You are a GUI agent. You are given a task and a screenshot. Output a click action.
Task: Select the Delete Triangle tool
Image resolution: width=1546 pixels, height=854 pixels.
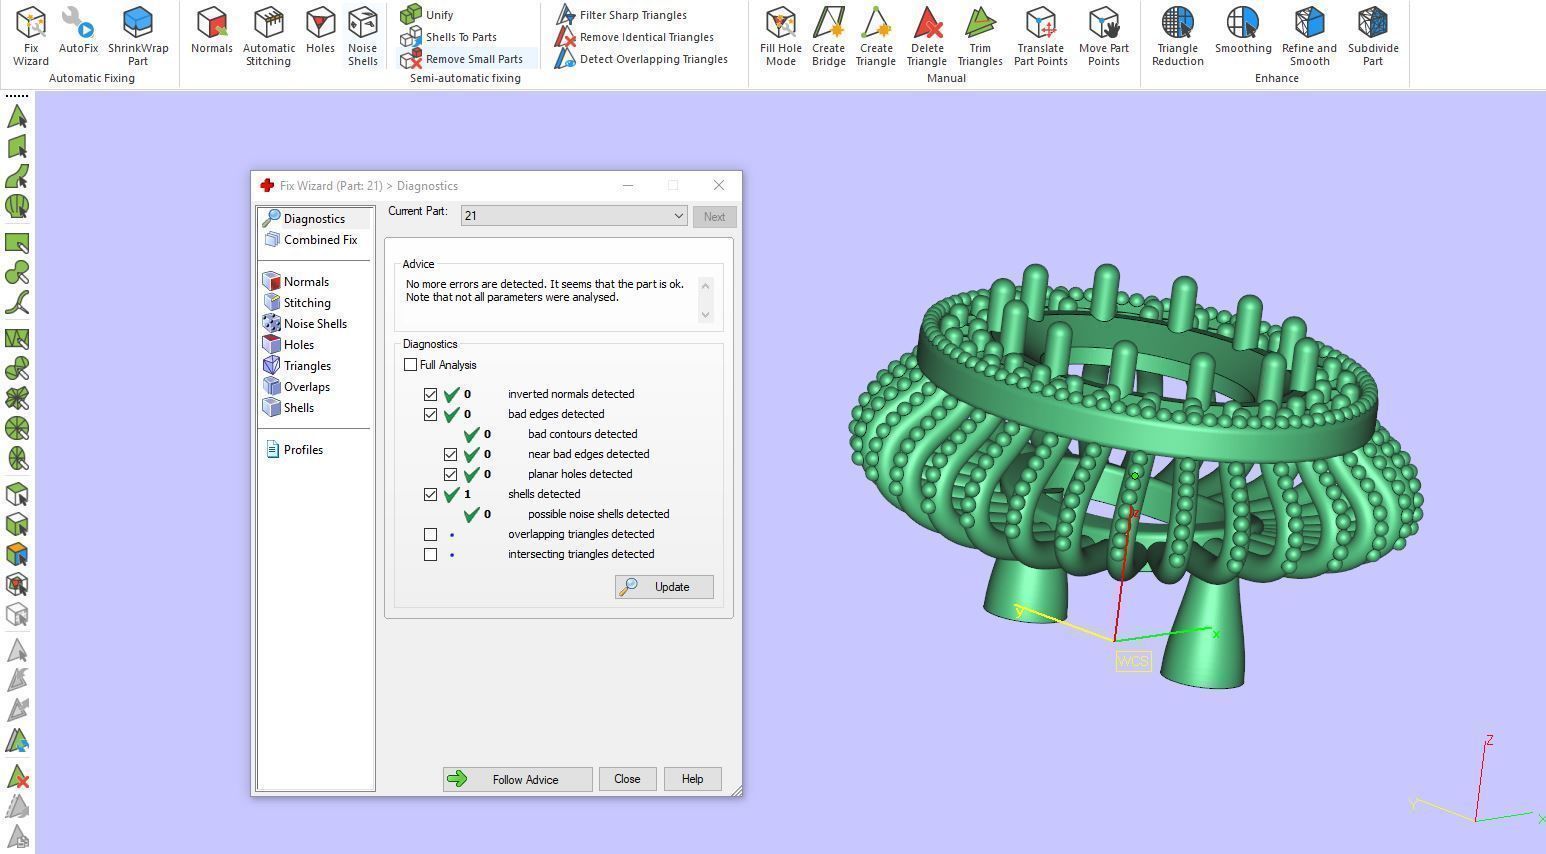[x=927, y=36]
